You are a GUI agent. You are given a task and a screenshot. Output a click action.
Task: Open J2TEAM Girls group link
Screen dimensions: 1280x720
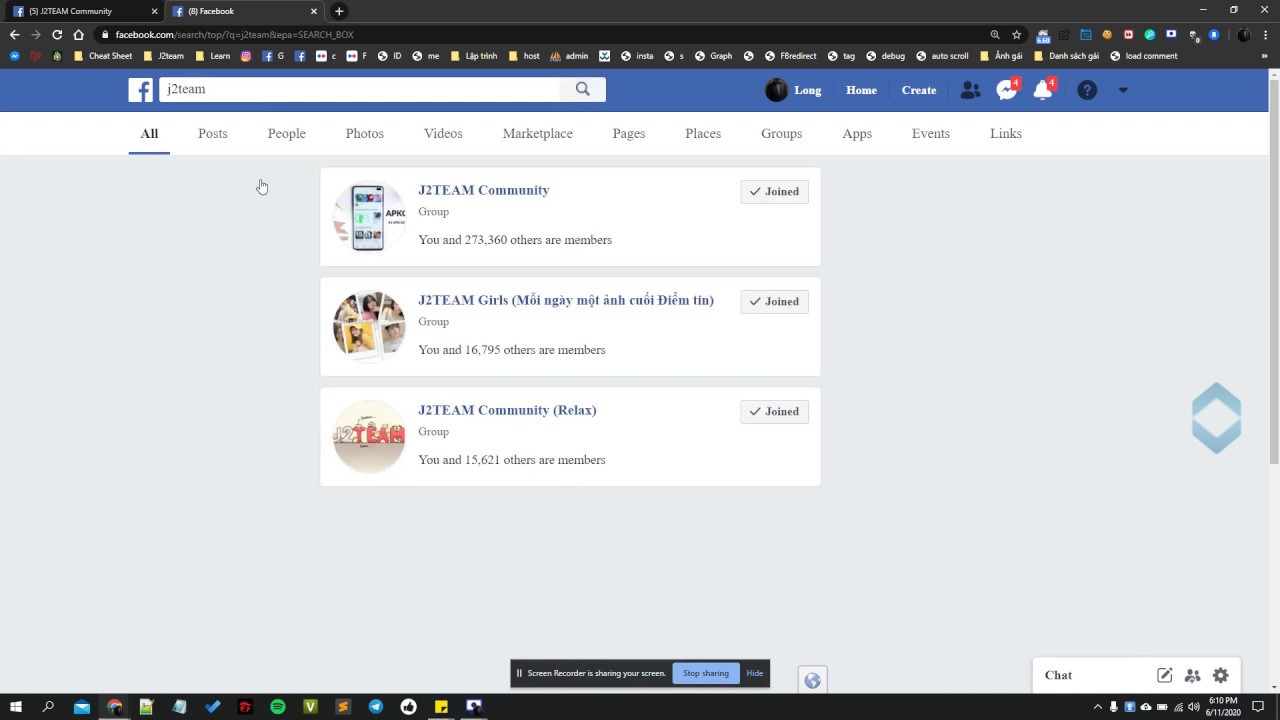coord(566,300)
